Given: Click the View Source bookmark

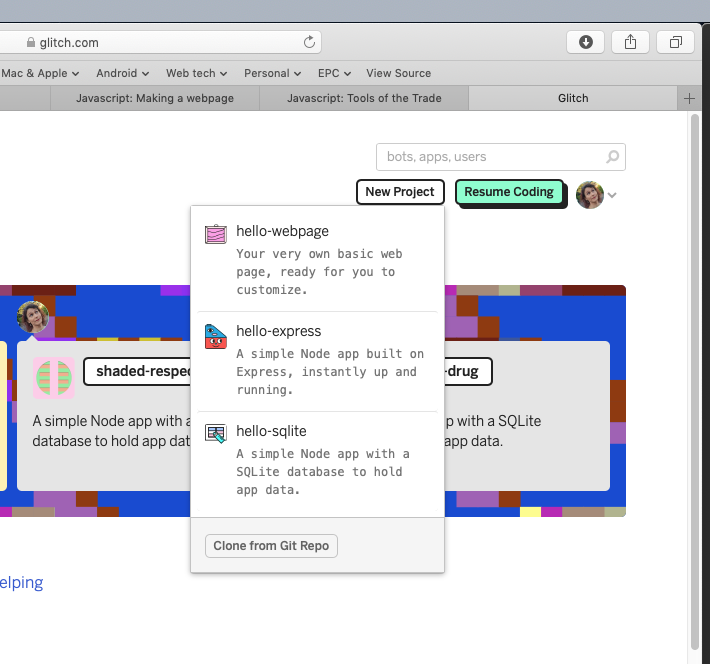Looking at the screenshot, I should pos(398,73).
